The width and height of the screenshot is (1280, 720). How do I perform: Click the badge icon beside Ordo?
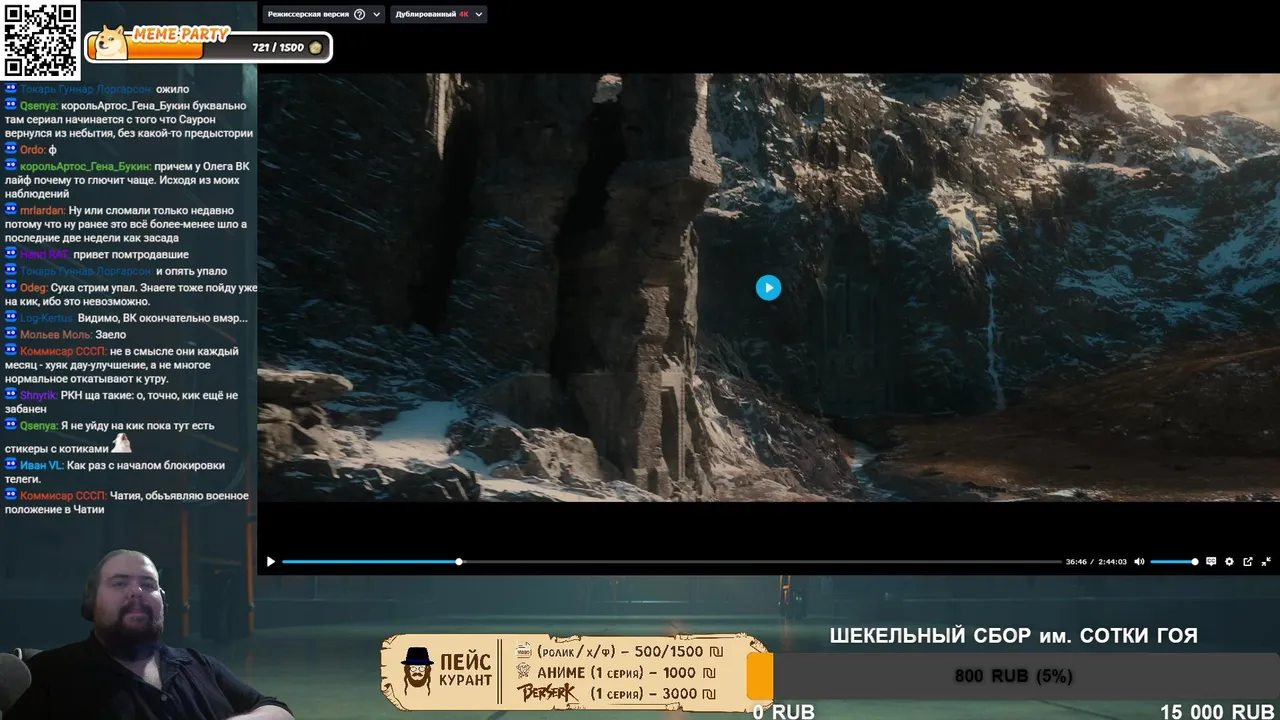[10, 149]
